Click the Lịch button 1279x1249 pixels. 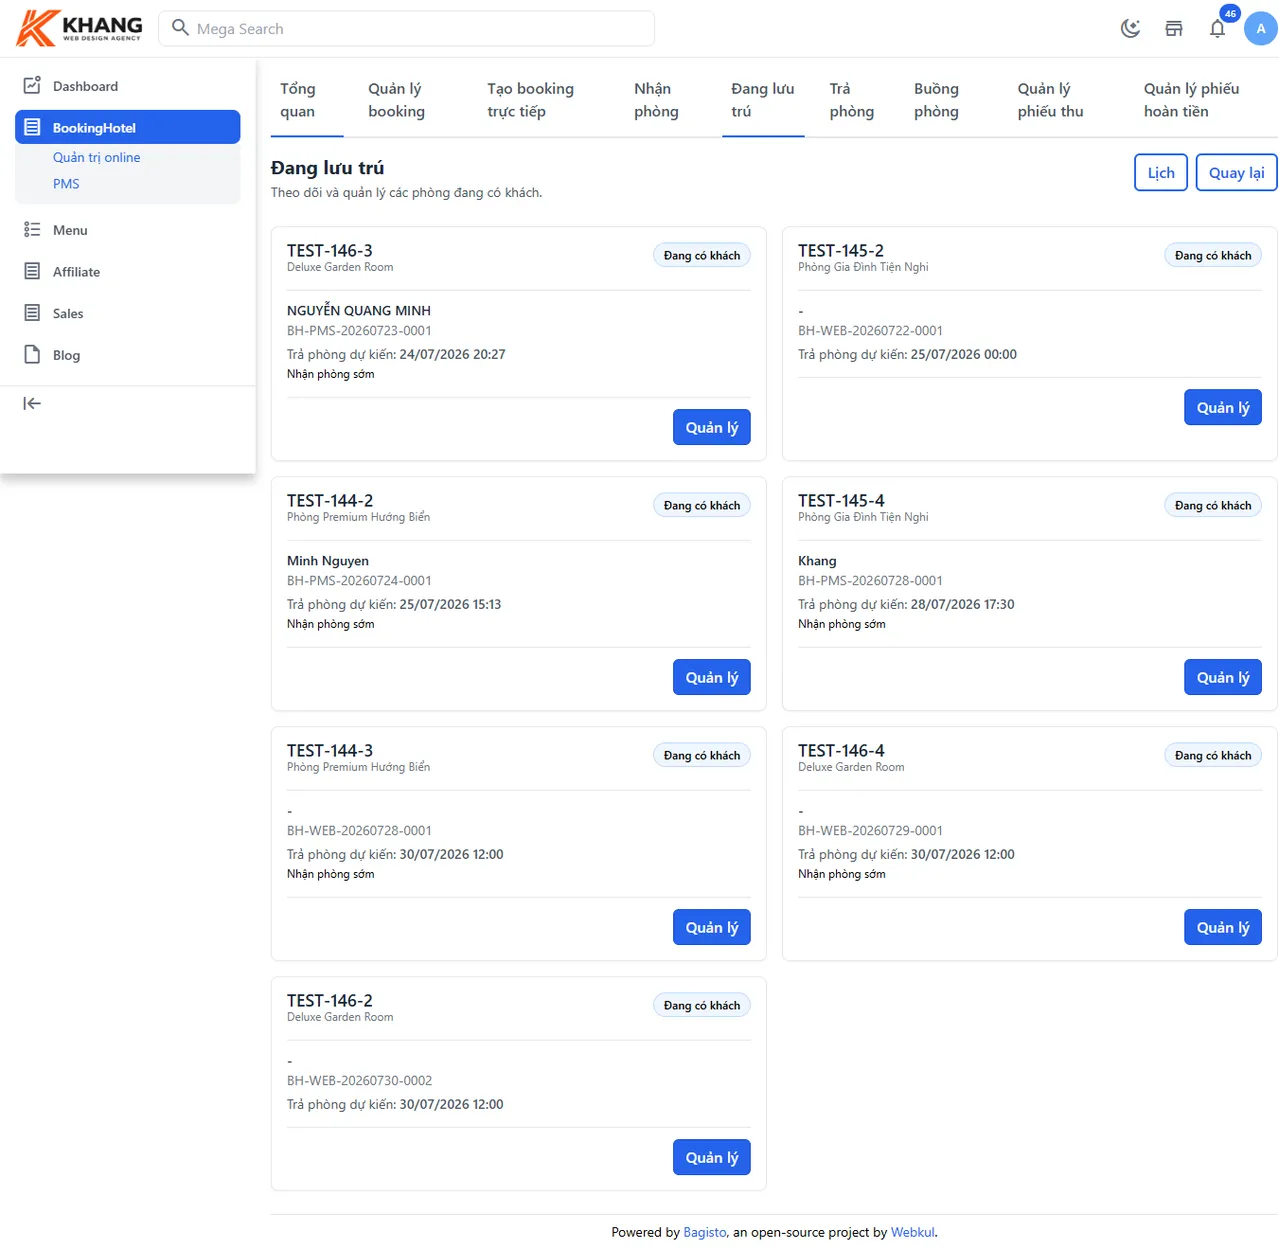(1161, 172)
